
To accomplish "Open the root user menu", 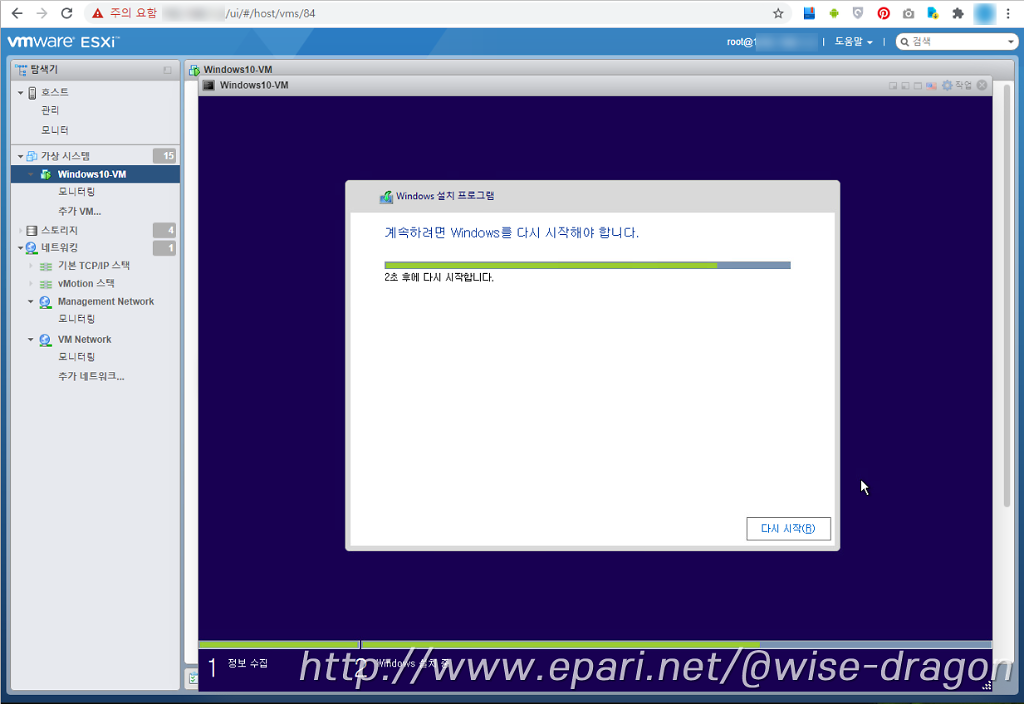I will point(771,42).
